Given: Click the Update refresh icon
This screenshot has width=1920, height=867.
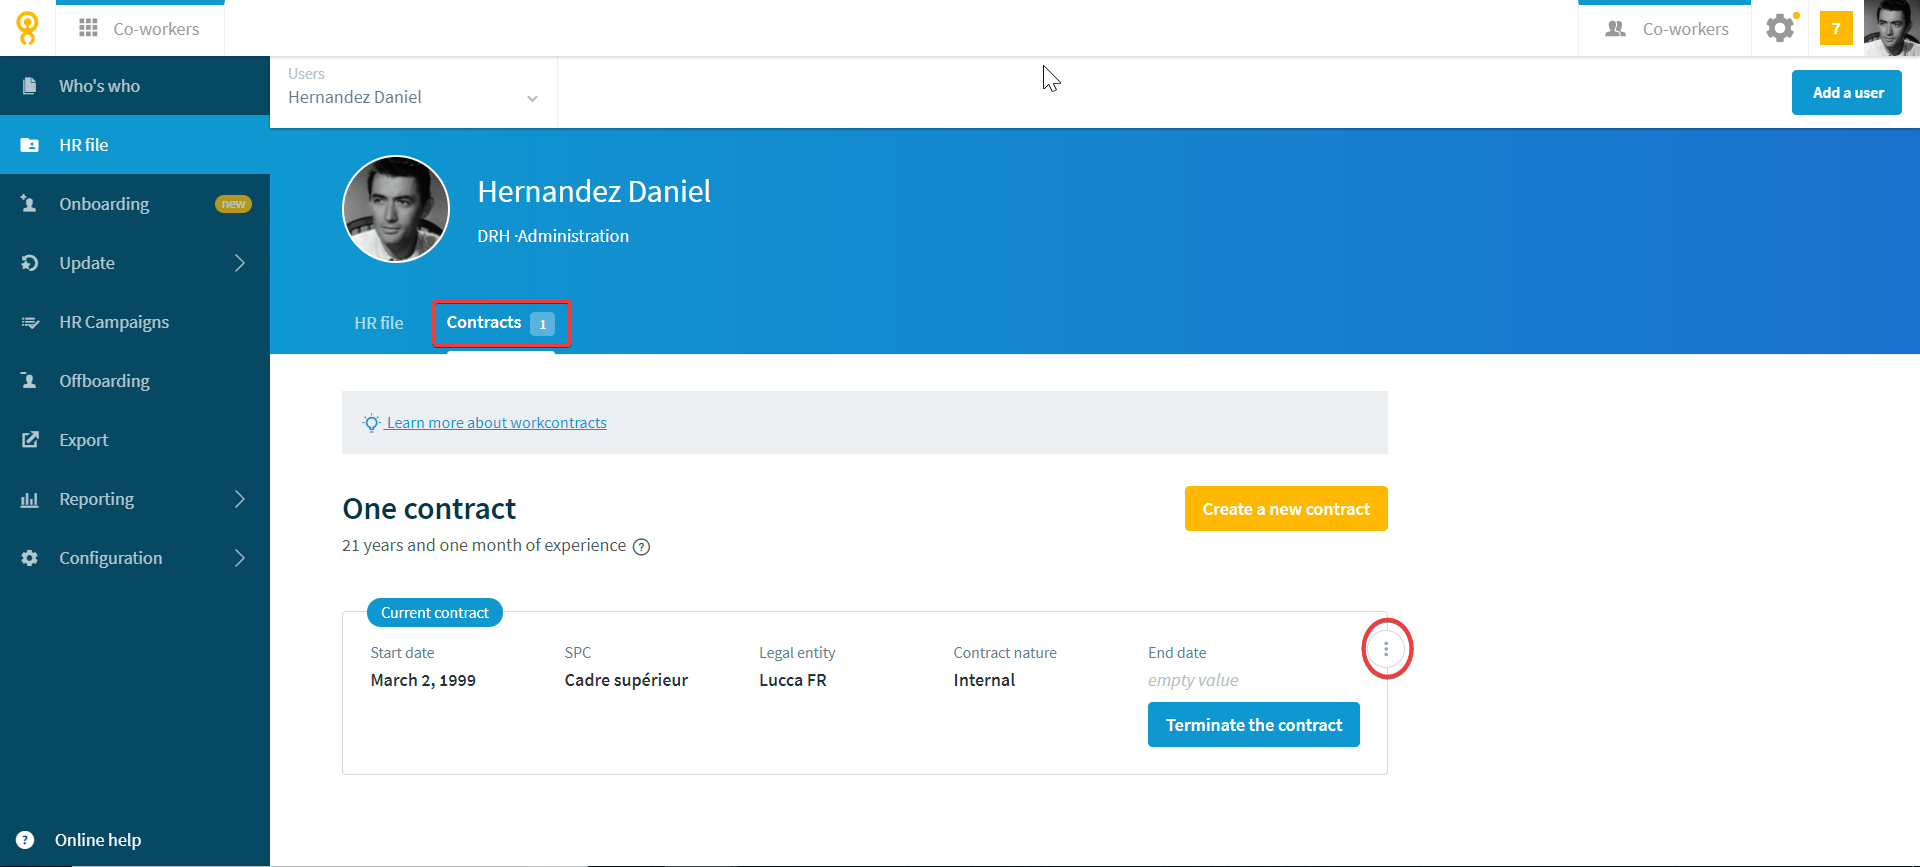Looking at the screenshot, I should tap(30, 263).
